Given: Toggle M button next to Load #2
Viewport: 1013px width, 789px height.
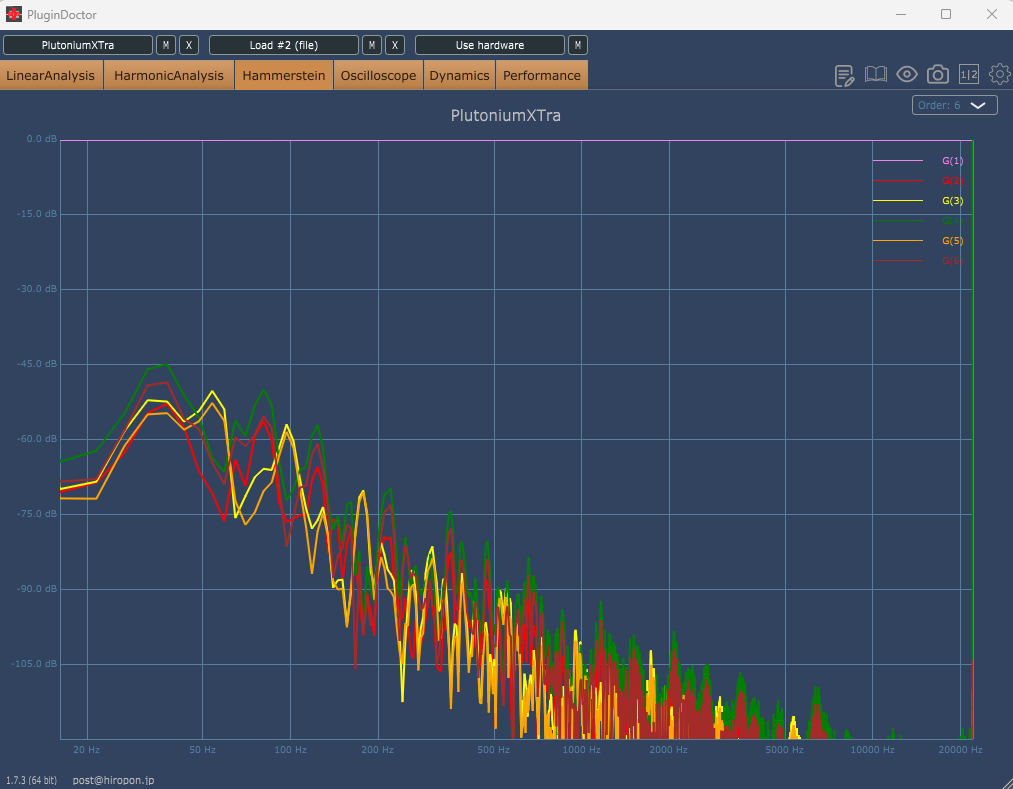Looking at the screenshot, I should [x=371, y=45].
